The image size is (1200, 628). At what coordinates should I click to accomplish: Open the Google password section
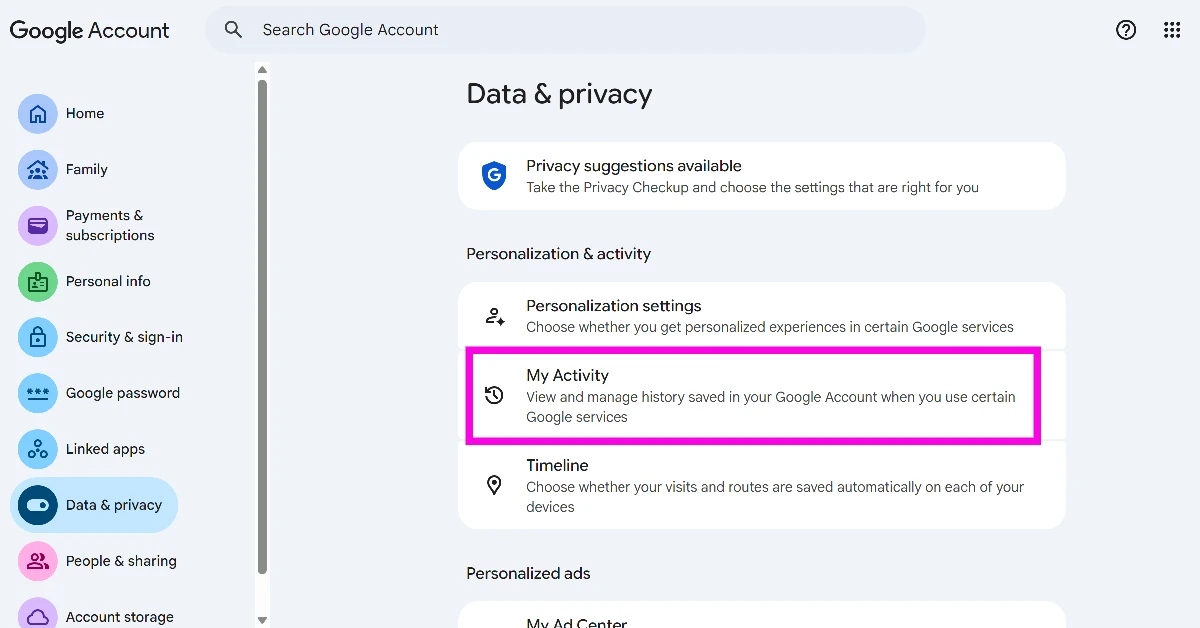coord(100,393)
